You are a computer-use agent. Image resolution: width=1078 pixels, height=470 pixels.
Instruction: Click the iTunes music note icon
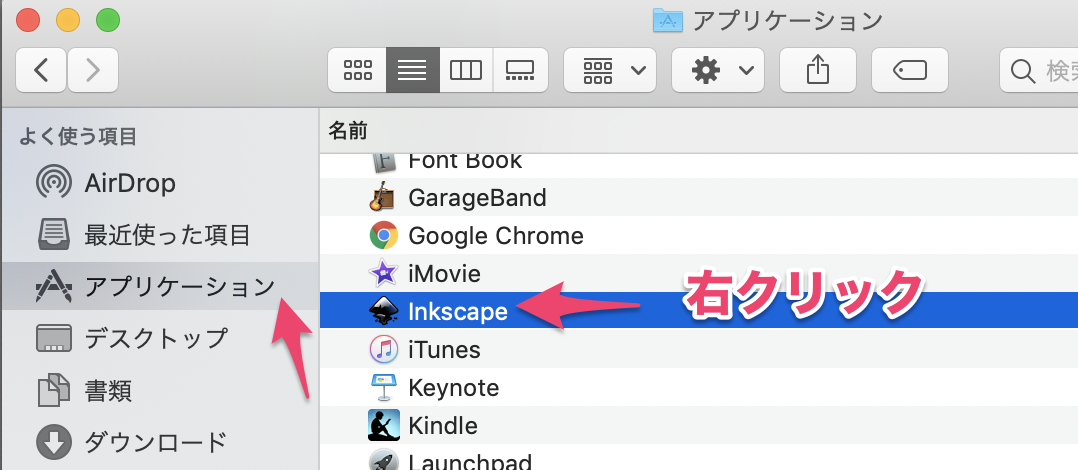coord(384,349)
